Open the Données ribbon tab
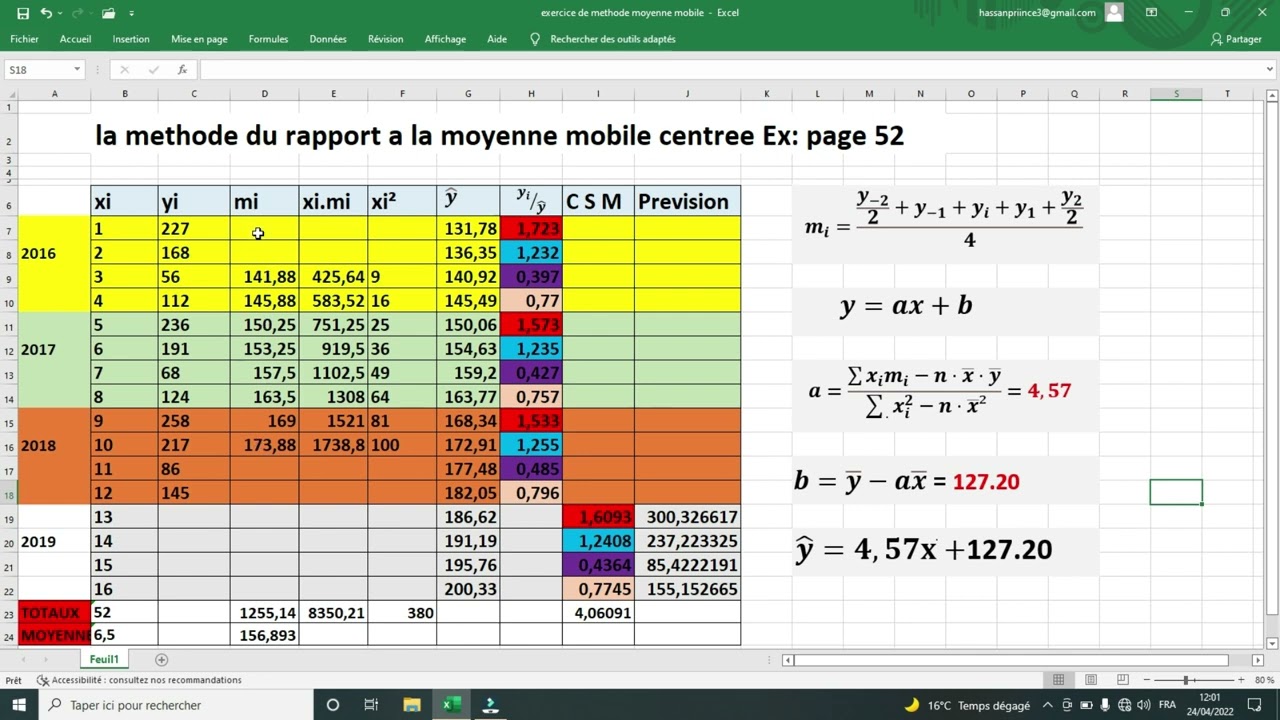 click(328, 39)
